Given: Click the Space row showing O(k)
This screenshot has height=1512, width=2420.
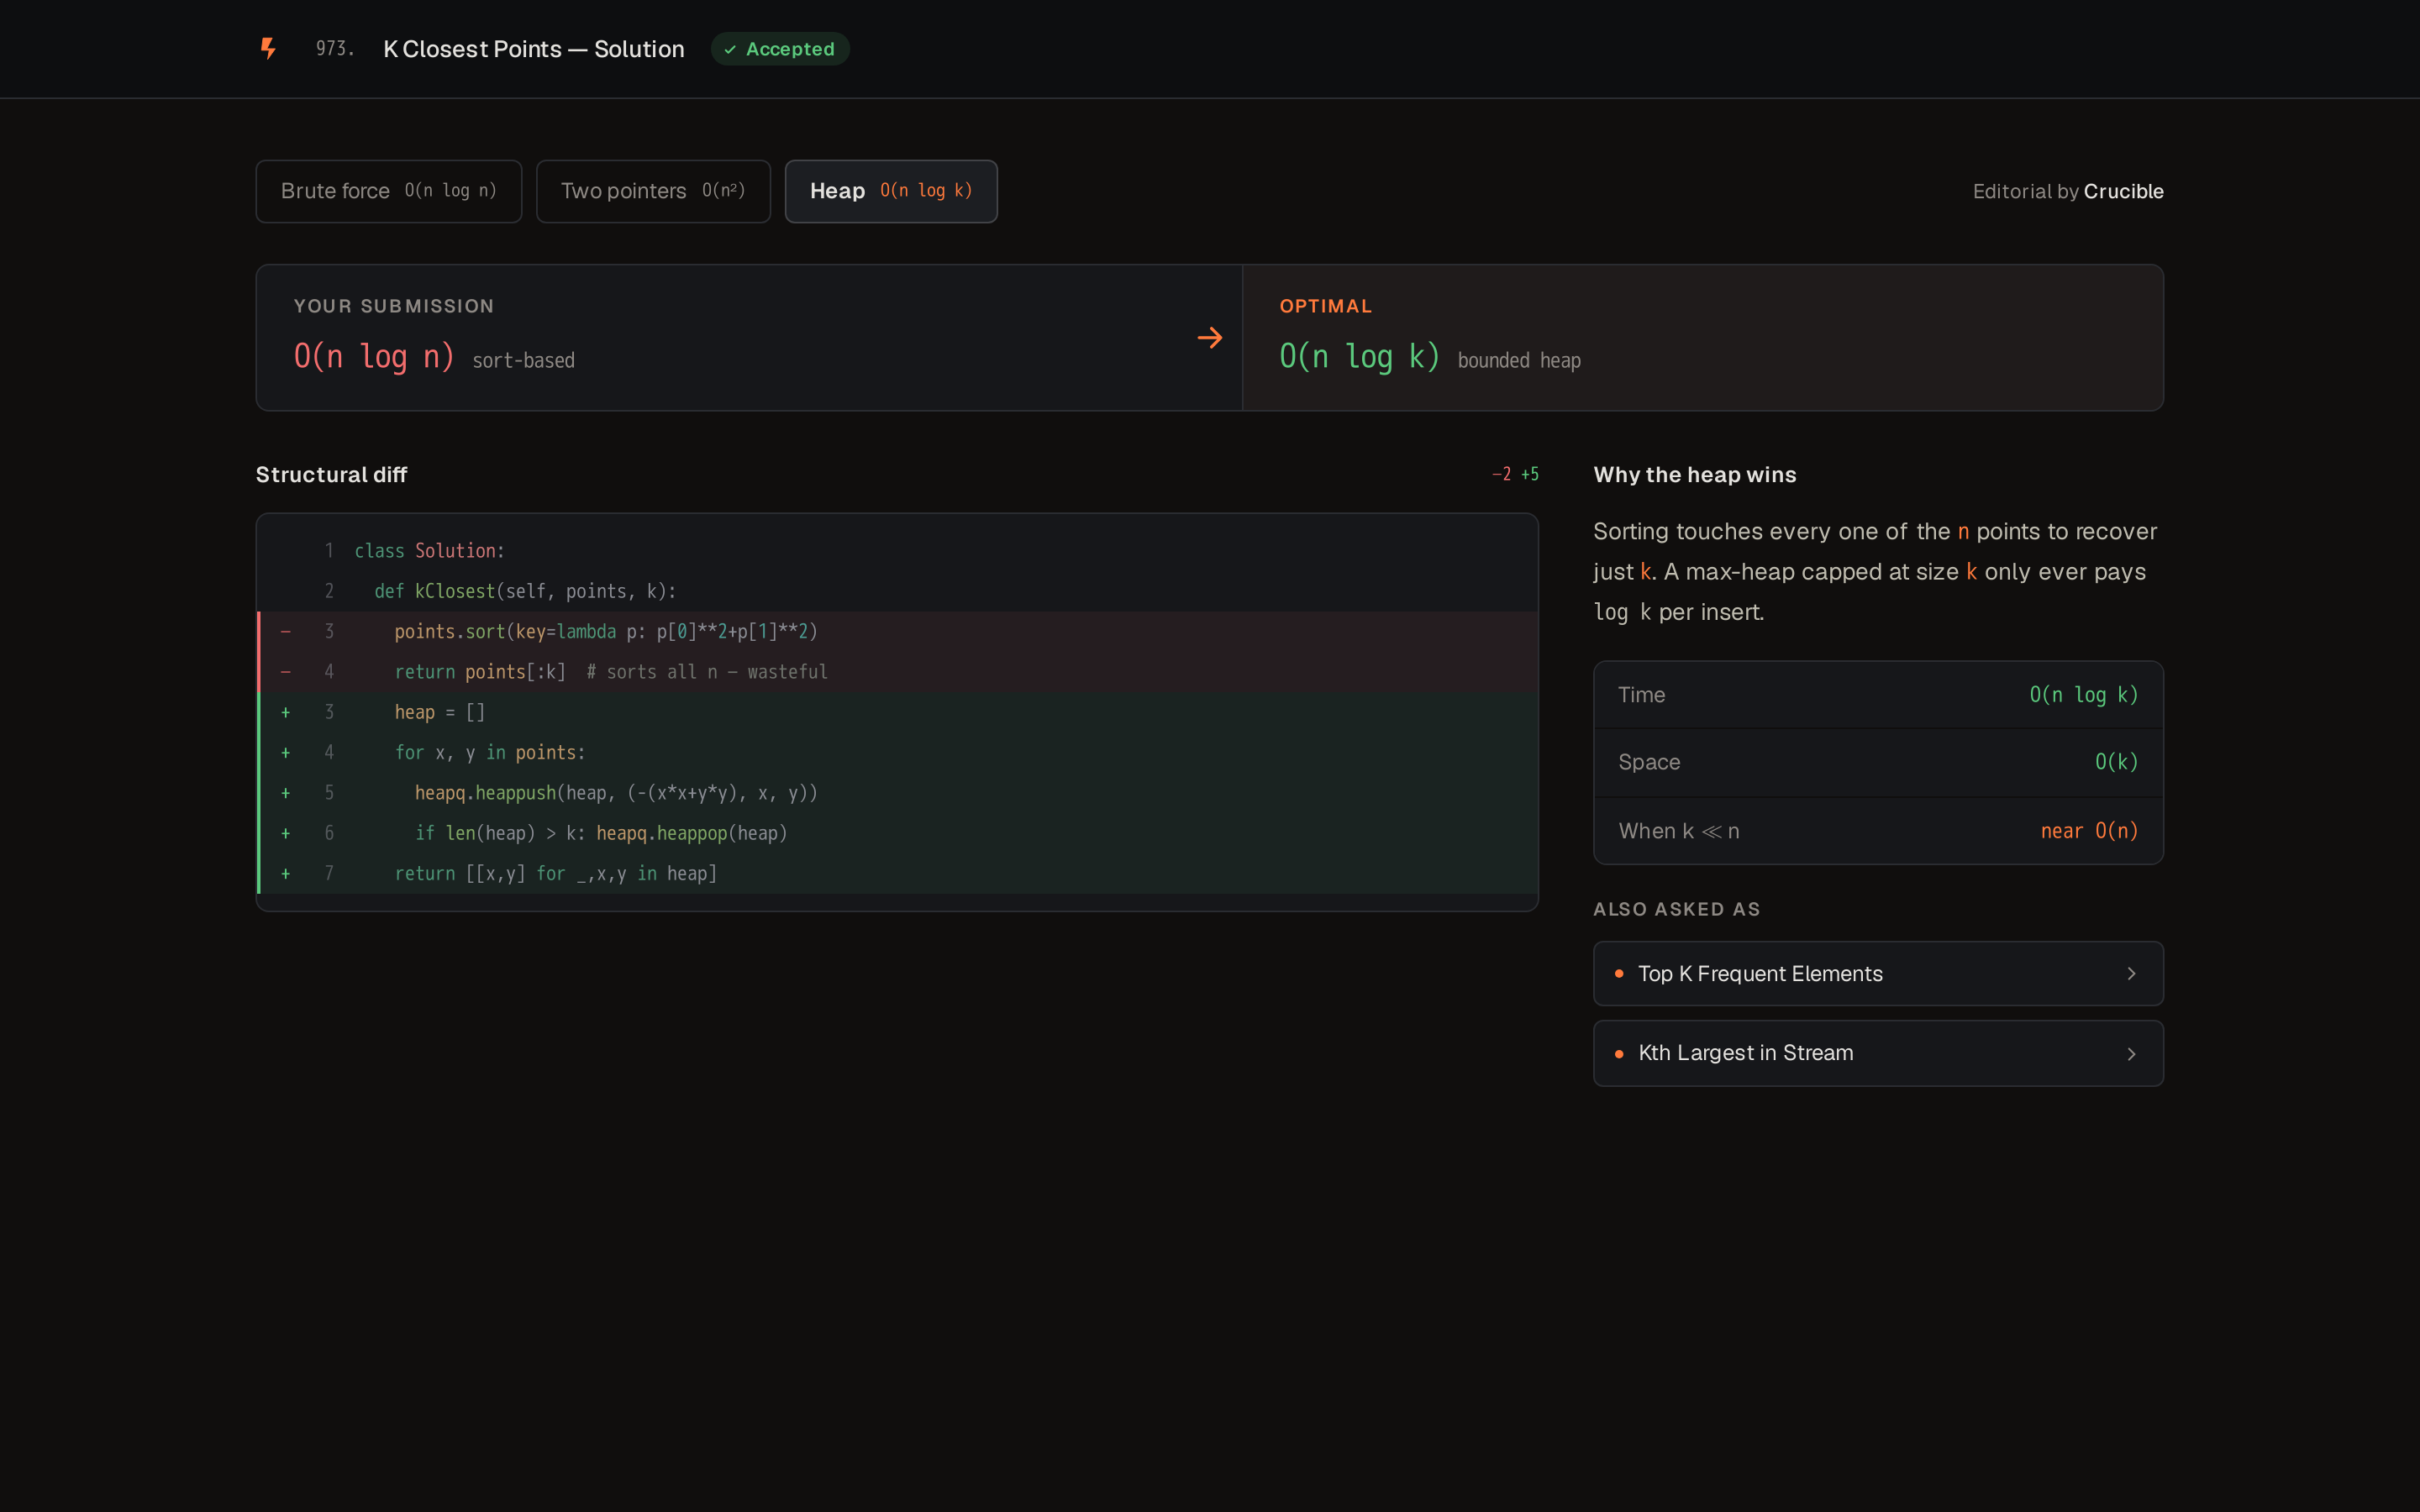Looking at the screenshot, I should click(x=1878, y=762).
